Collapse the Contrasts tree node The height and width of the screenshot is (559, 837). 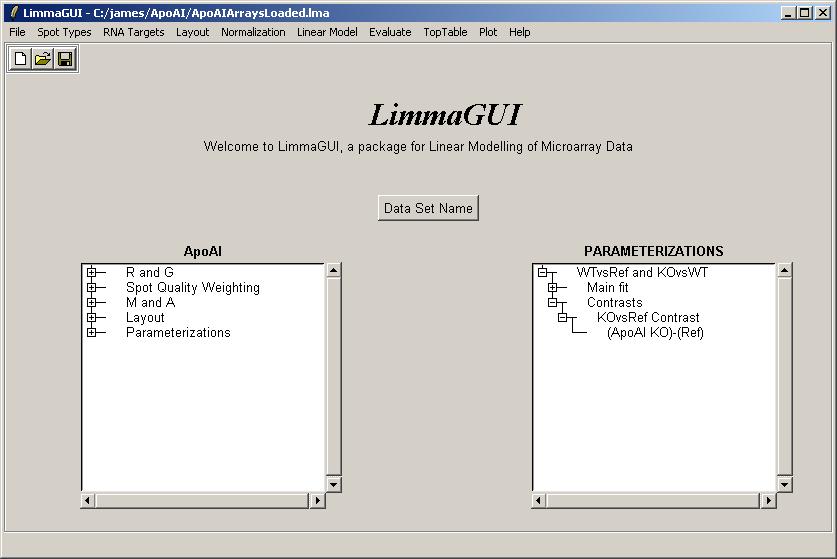(553, 302)
